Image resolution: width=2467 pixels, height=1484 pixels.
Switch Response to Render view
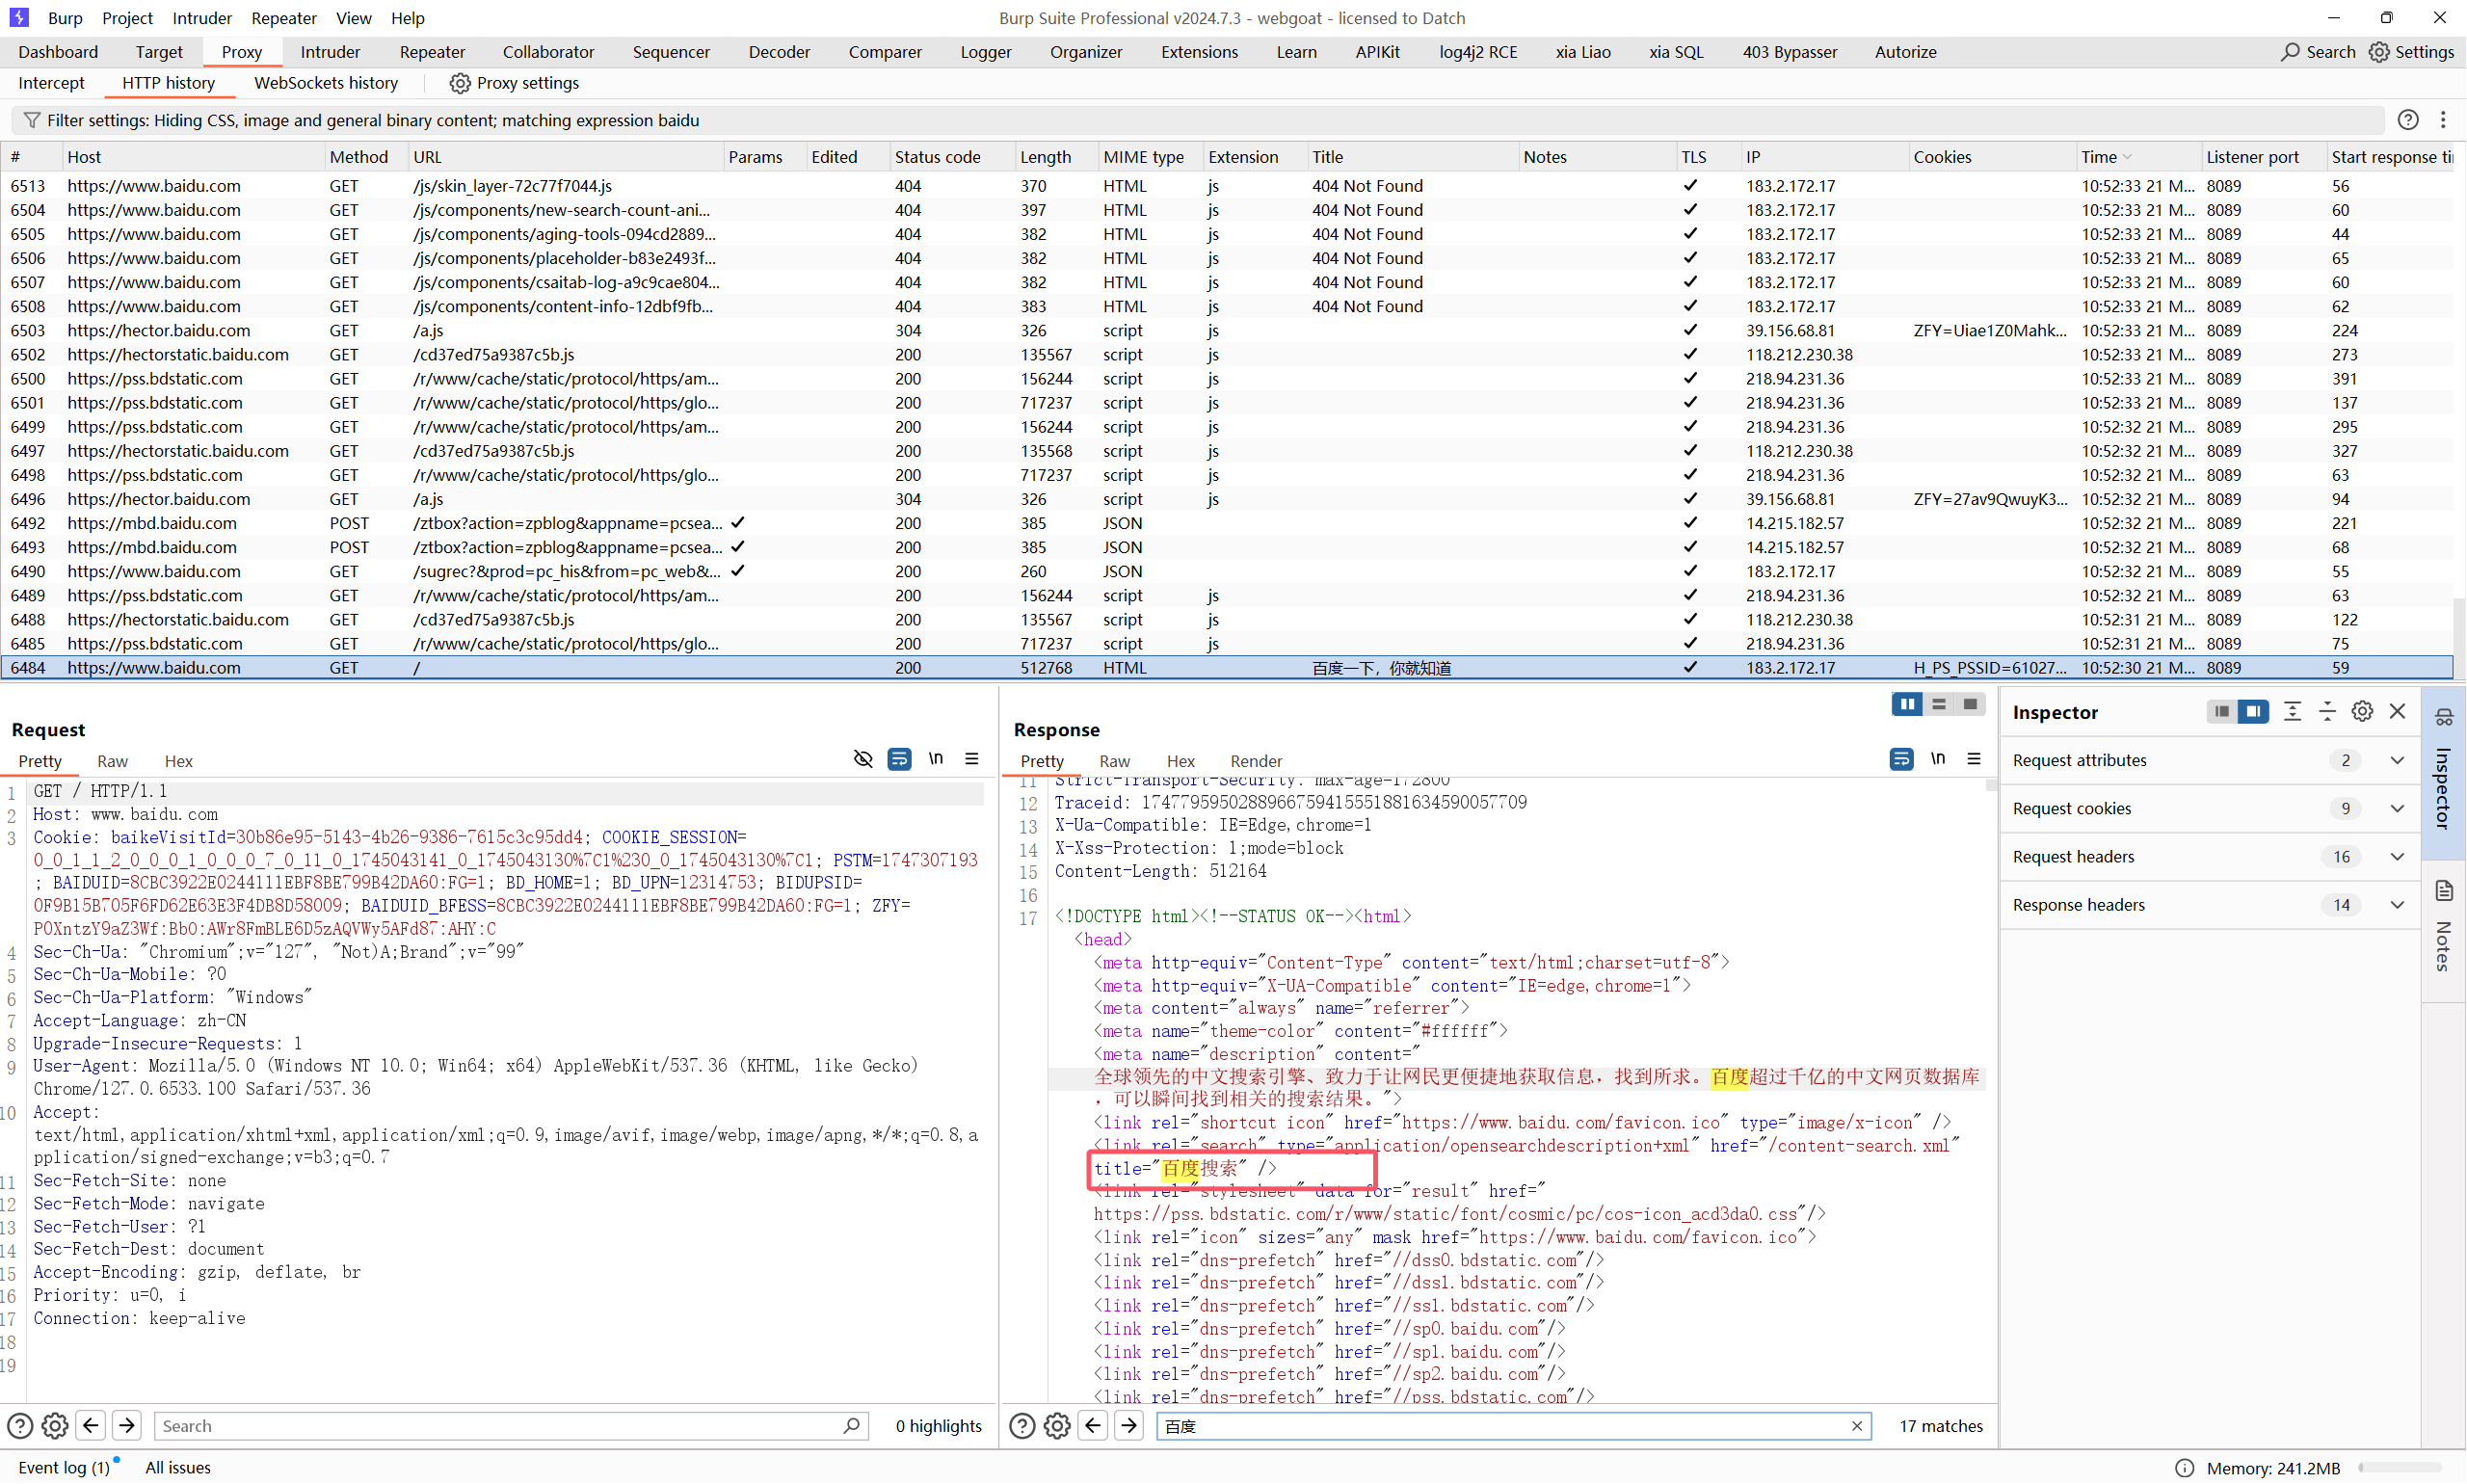click(1256, 761)
